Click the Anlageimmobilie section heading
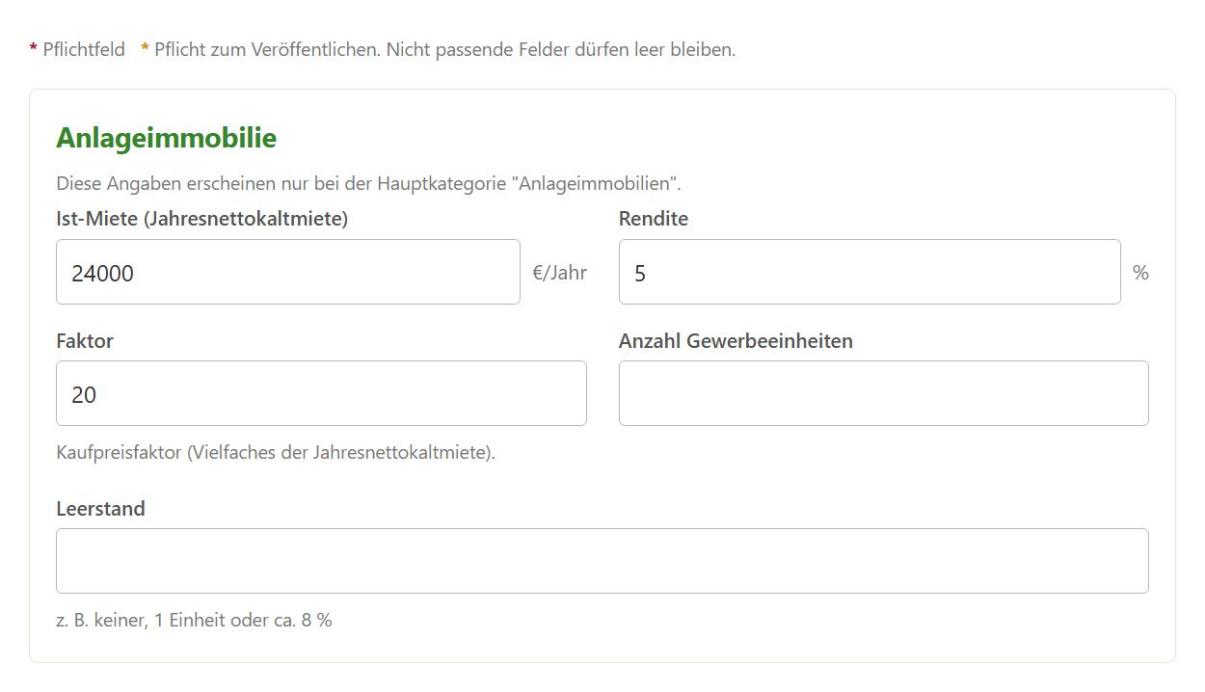Image resolution: width=1205 pixels, height=692 pixels. 166,140
